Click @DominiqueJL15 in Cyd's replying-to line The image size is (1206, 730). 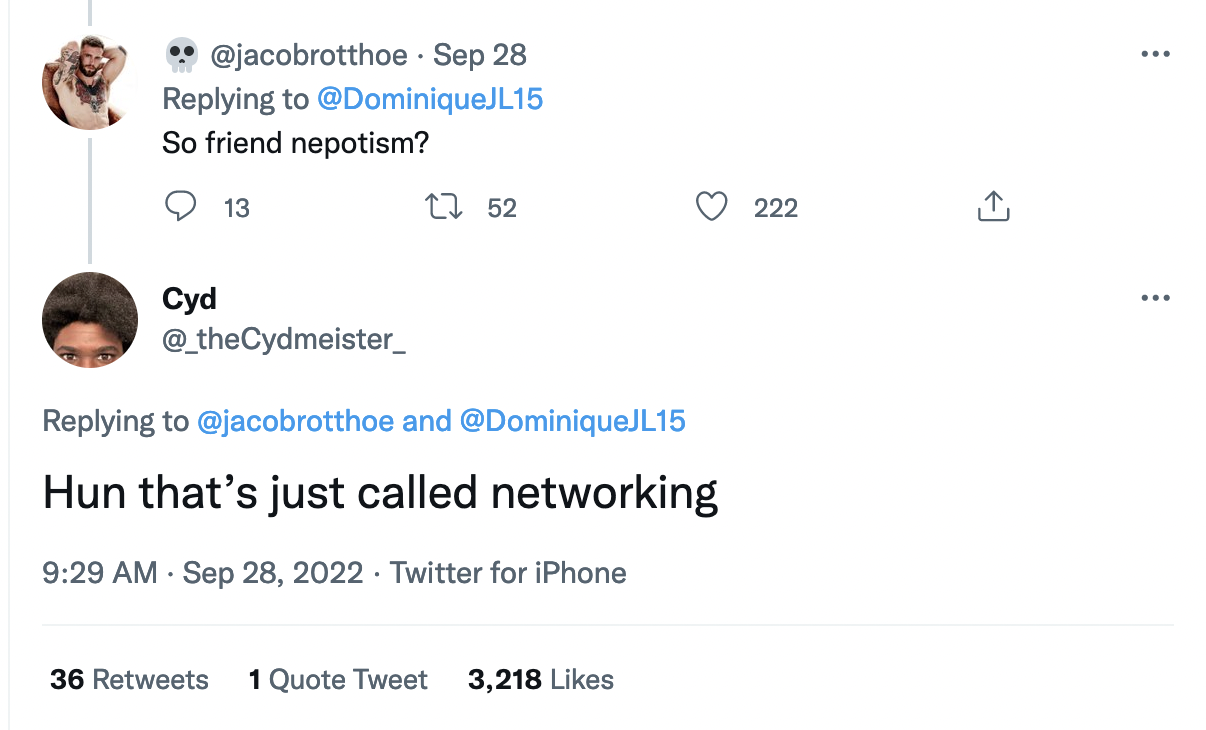click(x=573, y=421)
